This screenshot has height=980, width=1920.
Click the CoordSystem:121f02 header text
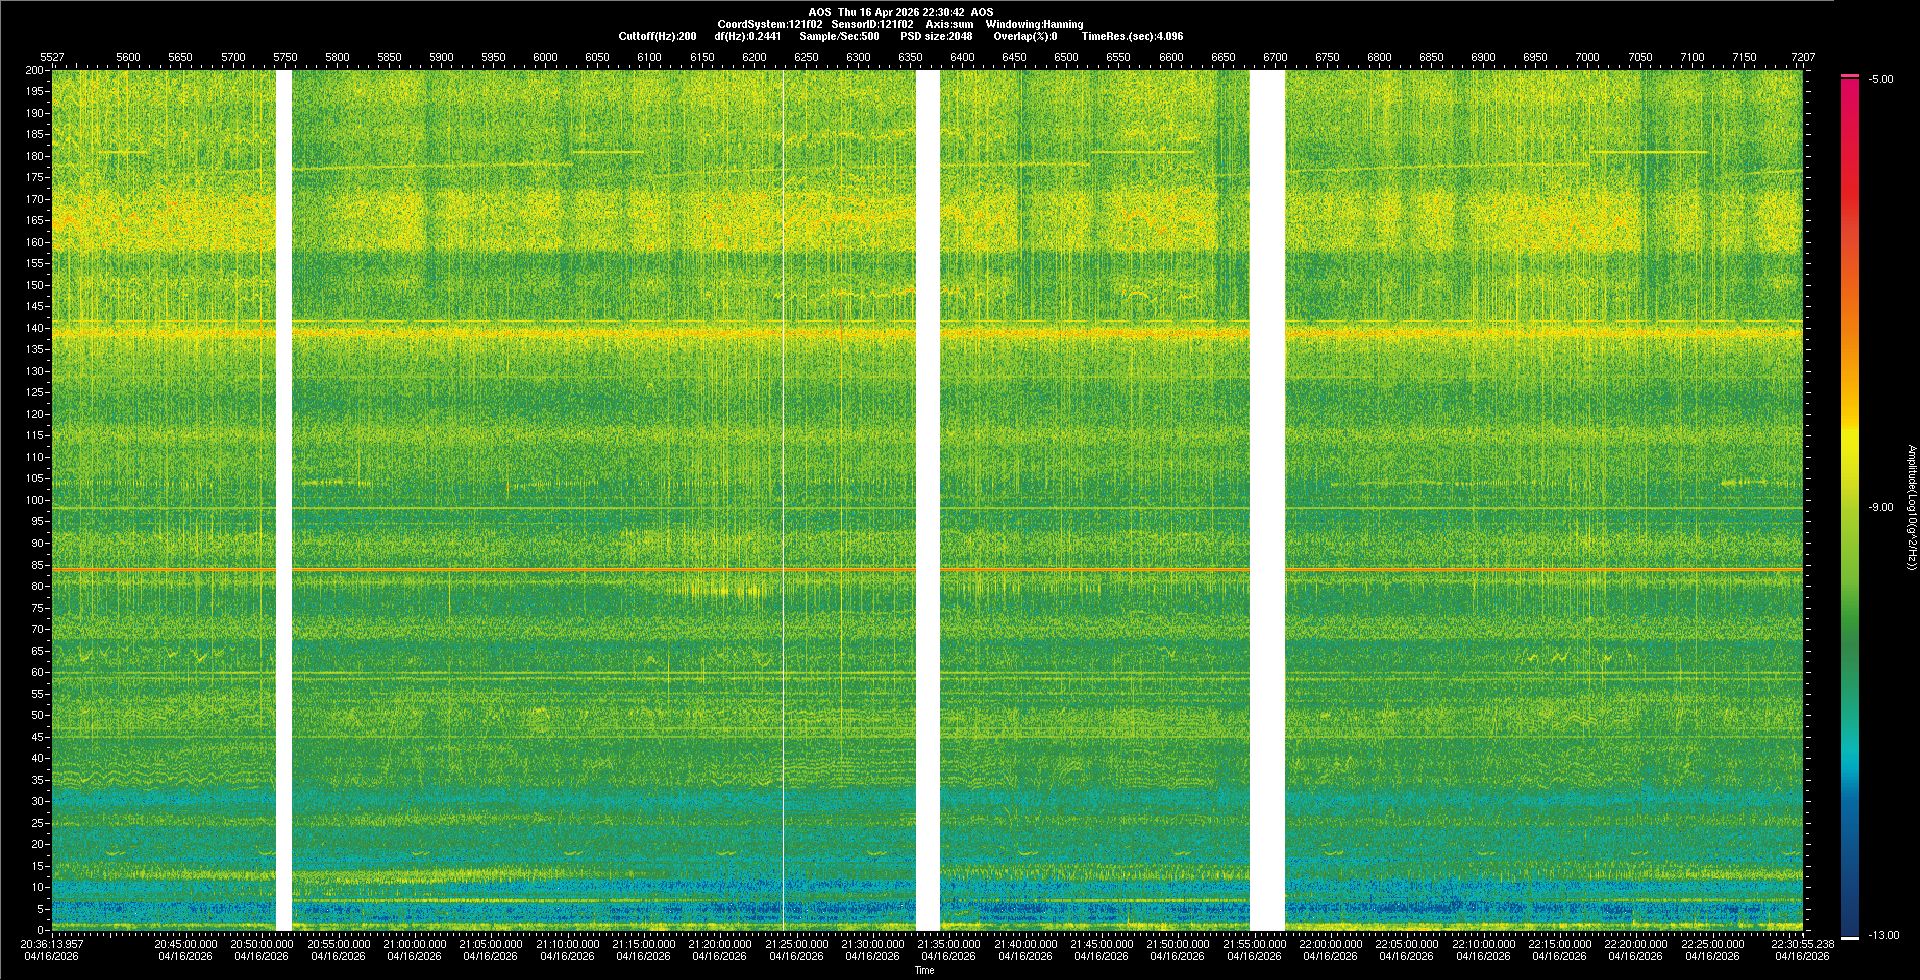[x=770, y=24]
